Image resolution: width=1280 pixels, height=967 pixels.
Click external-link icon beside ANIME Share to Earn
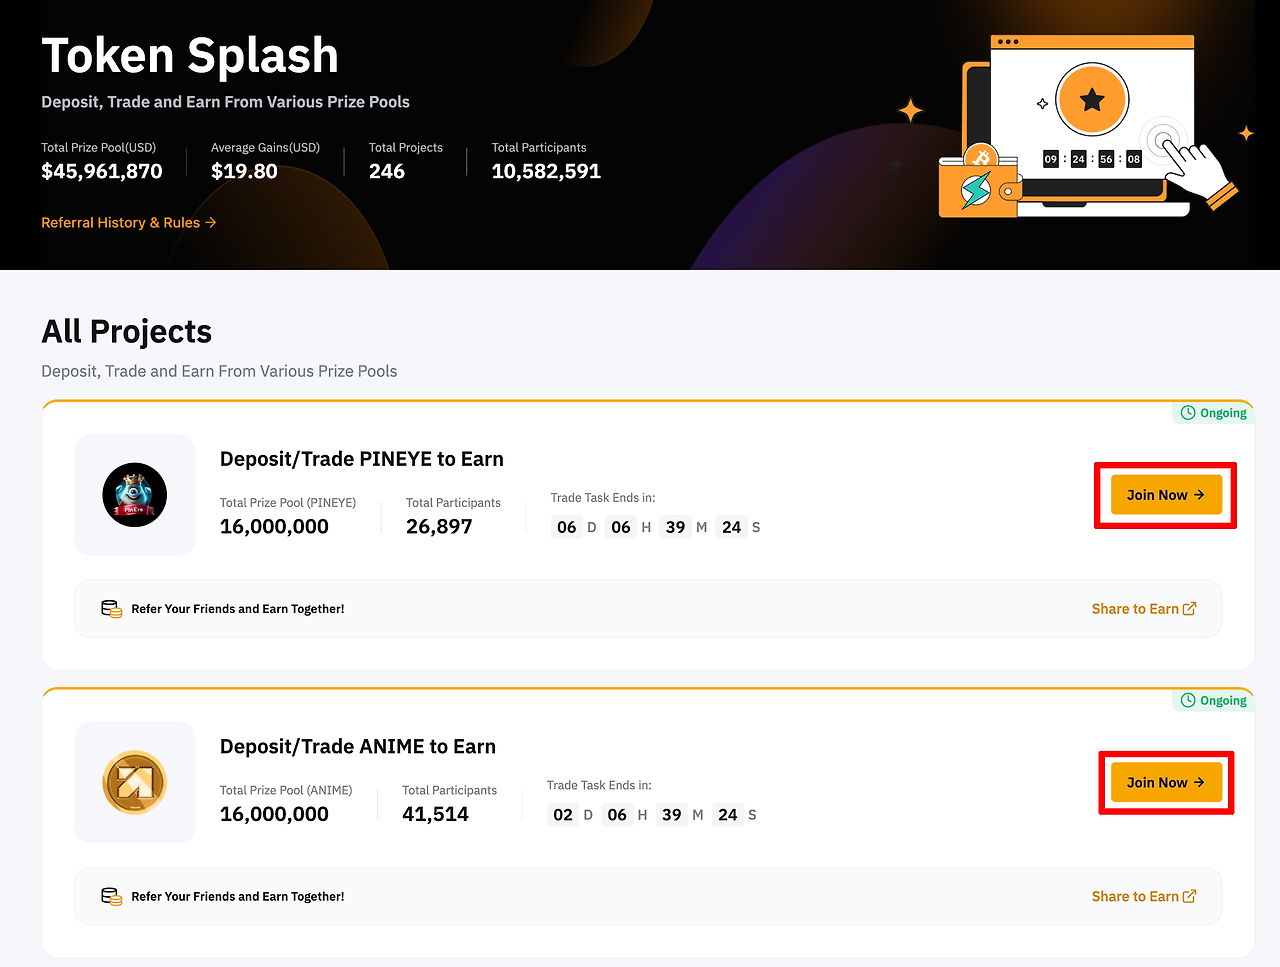pyautogui.click(x=1189, y=896)
